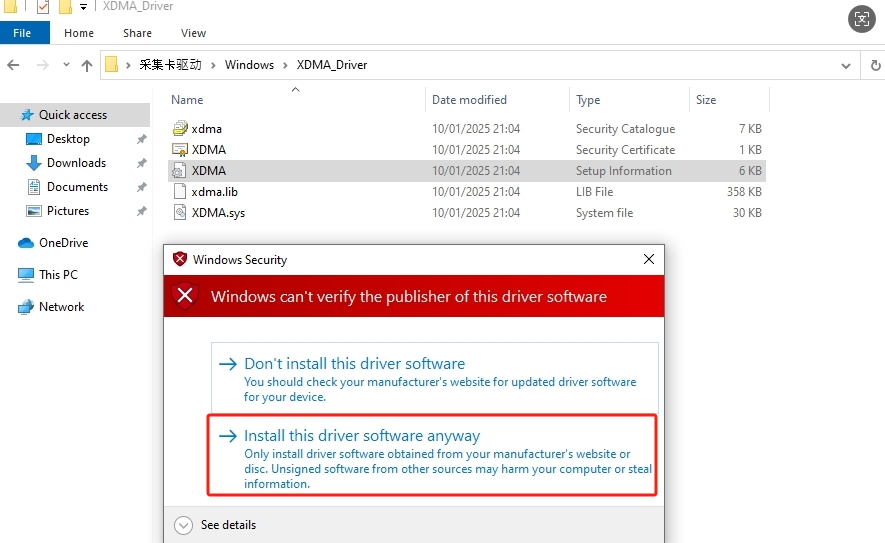
Task: Switch to the Home ribbon tab
Action: click(x=78, y=33)
